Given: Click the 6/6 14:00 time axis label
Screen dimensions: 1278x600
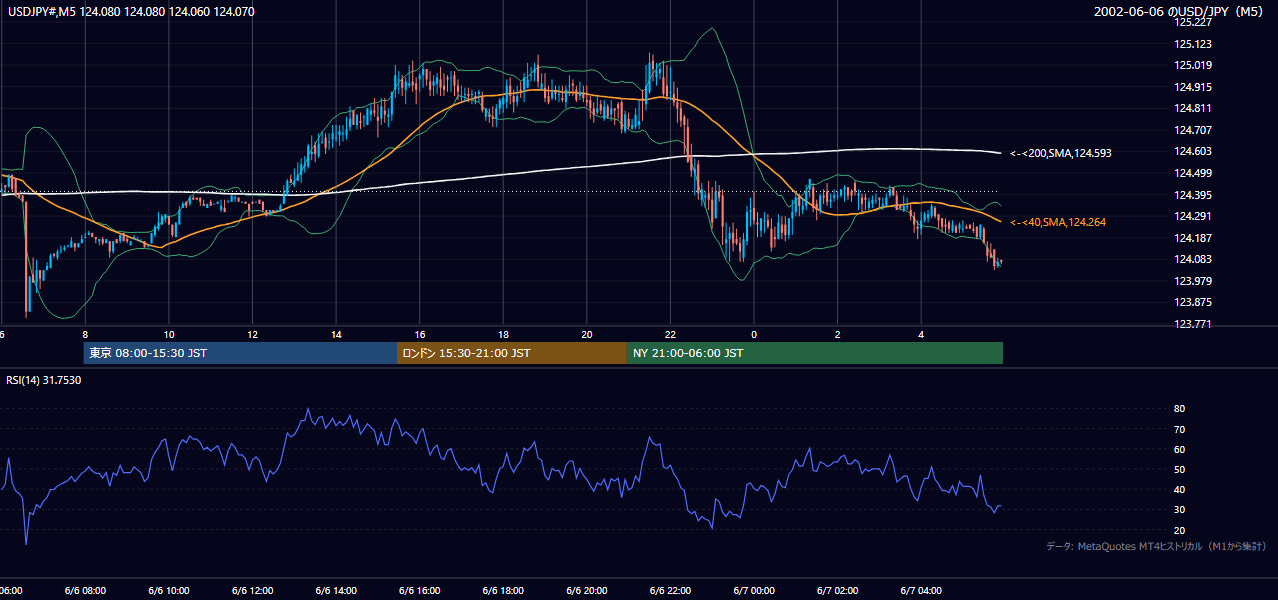Looking at the screenshot, I should click(337, 591).
